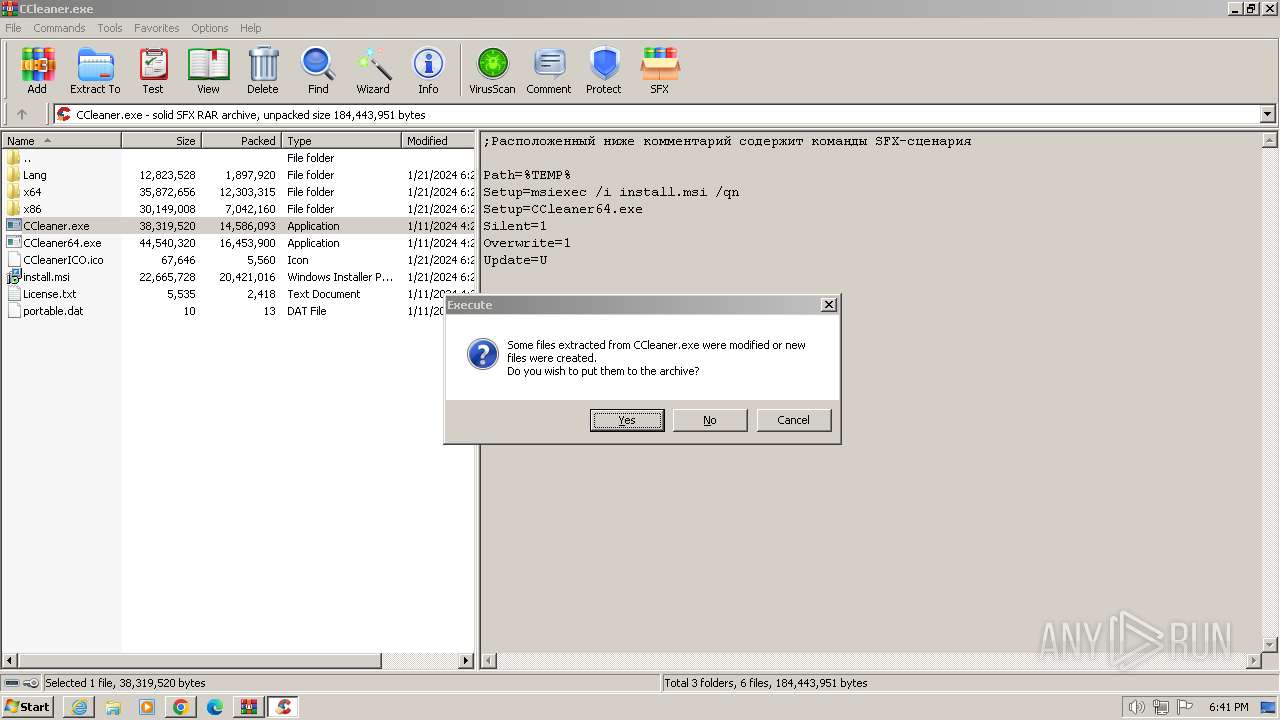Viewport: 1280px width, 720px height.
Task: Select the License.txt file icon
Action: (13, 294)
